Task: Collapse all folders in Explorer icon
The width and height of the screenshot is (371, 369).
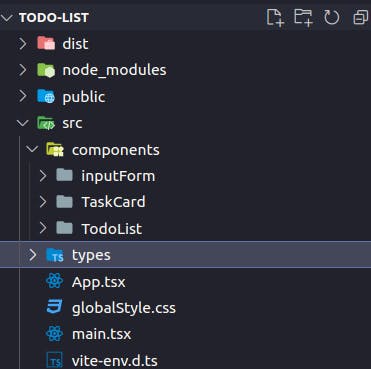Action: click(360, 17)
